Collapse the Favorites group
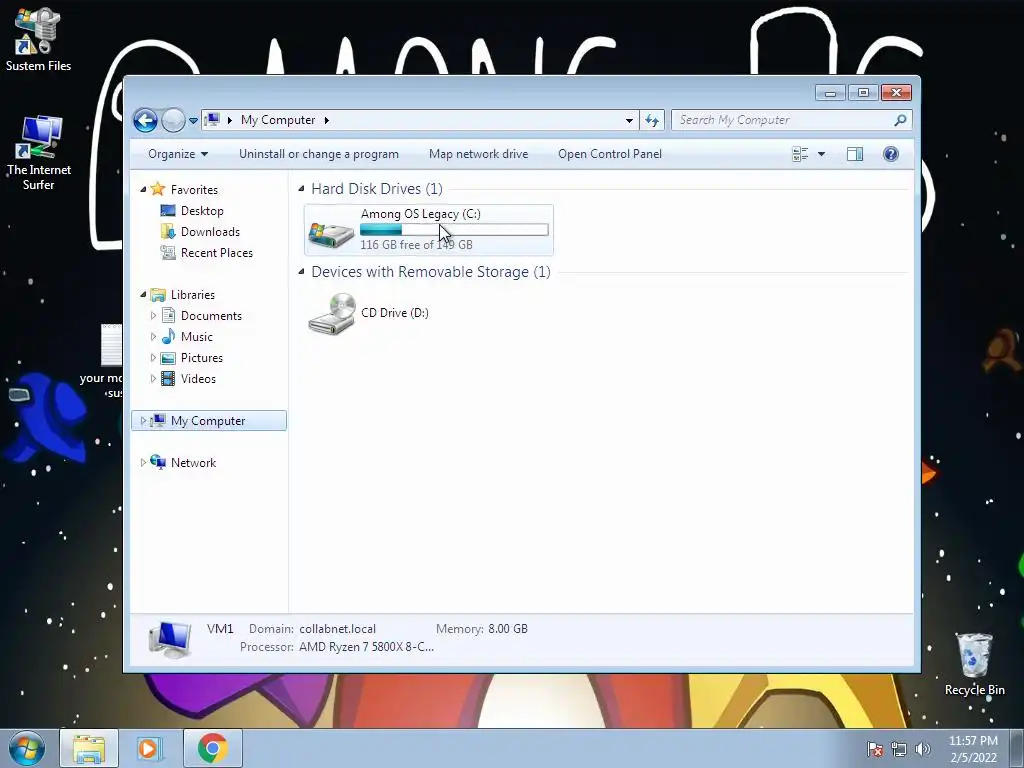1024x768 pixels. pos(144,189)
